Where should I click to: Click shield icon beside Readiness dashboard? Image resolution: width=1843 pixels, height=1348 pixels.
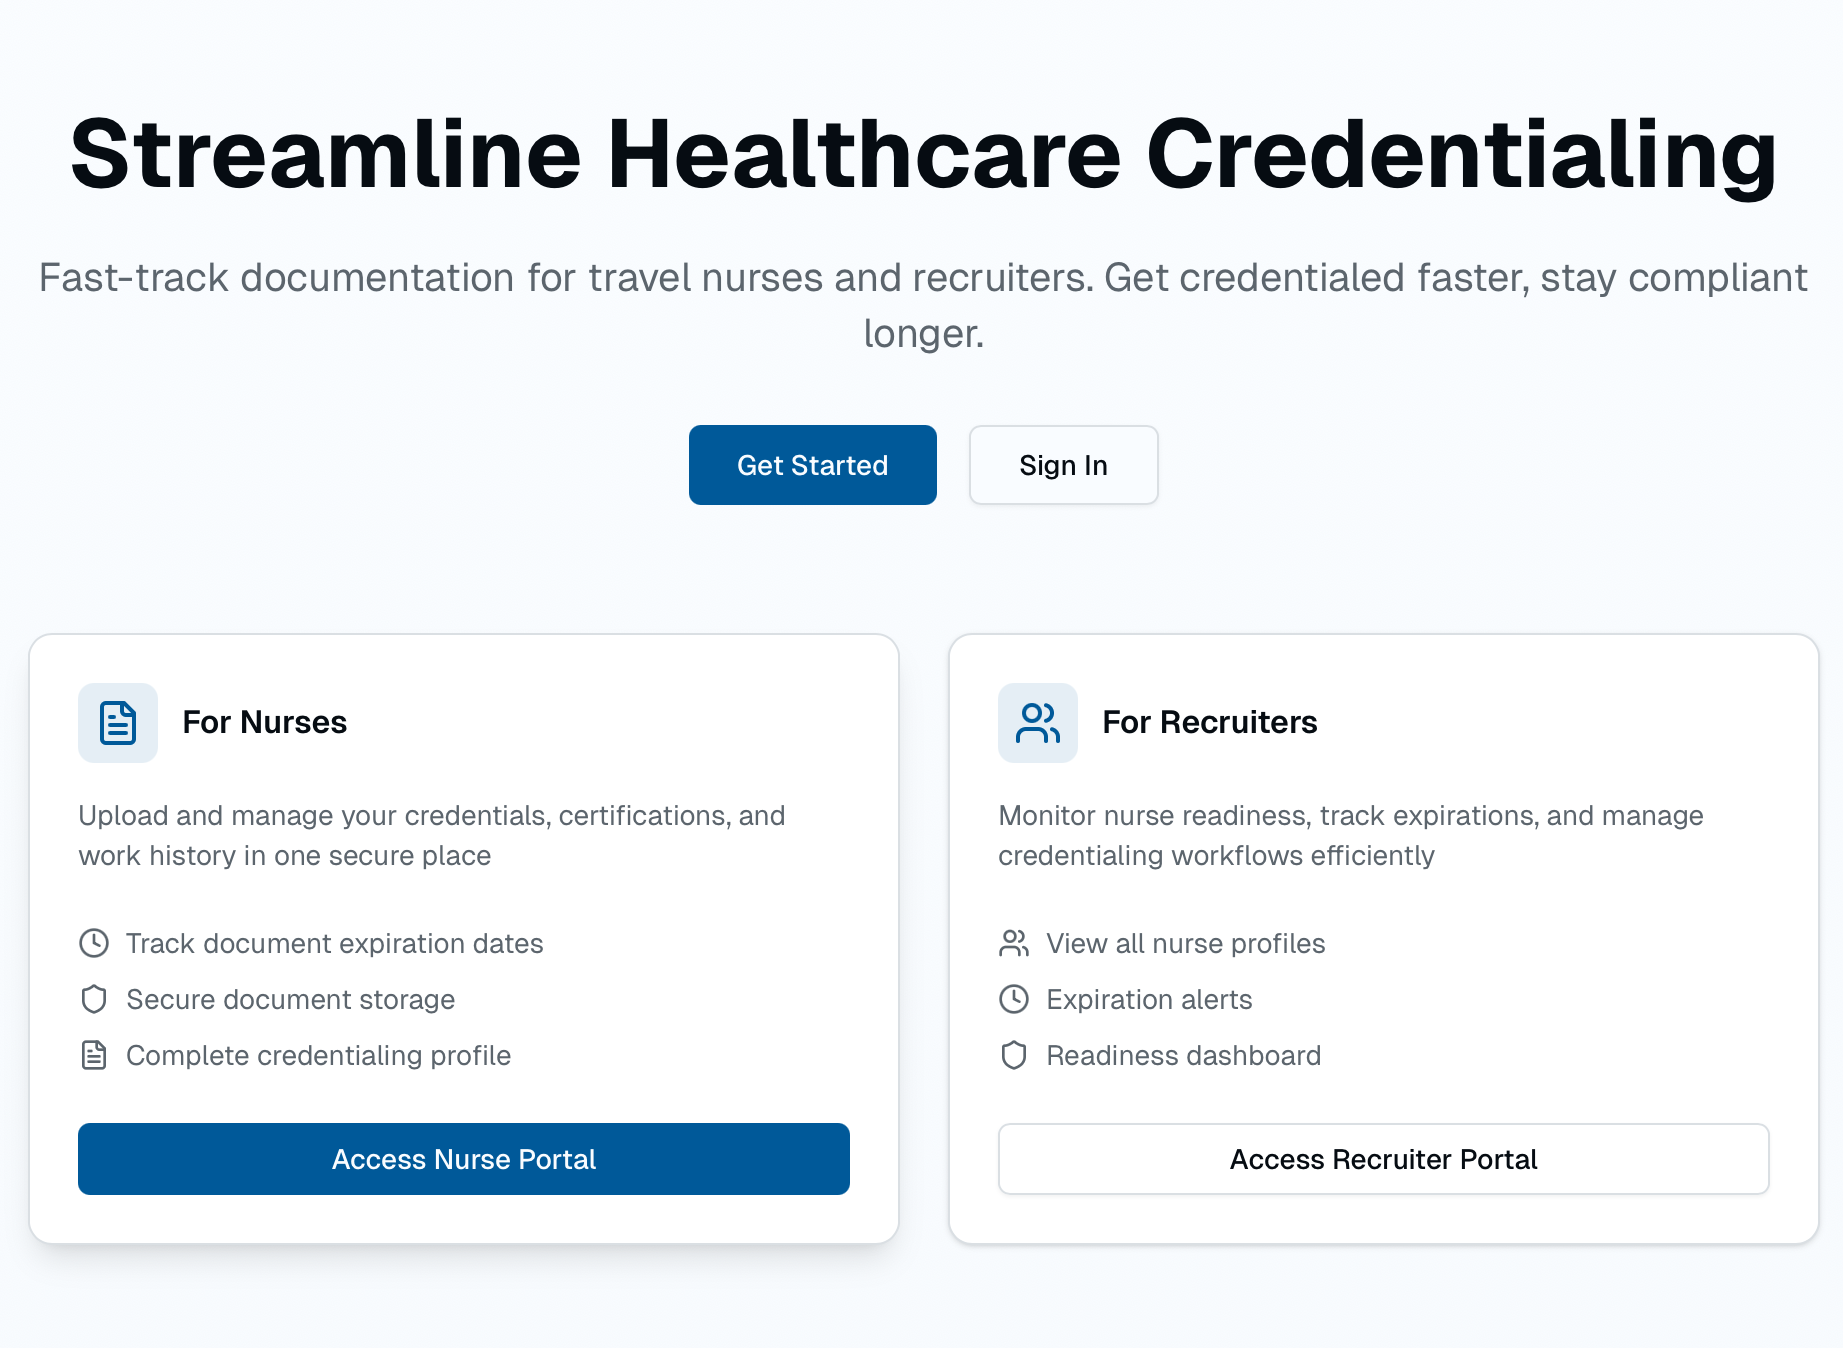click(x=1013, y=1055)
